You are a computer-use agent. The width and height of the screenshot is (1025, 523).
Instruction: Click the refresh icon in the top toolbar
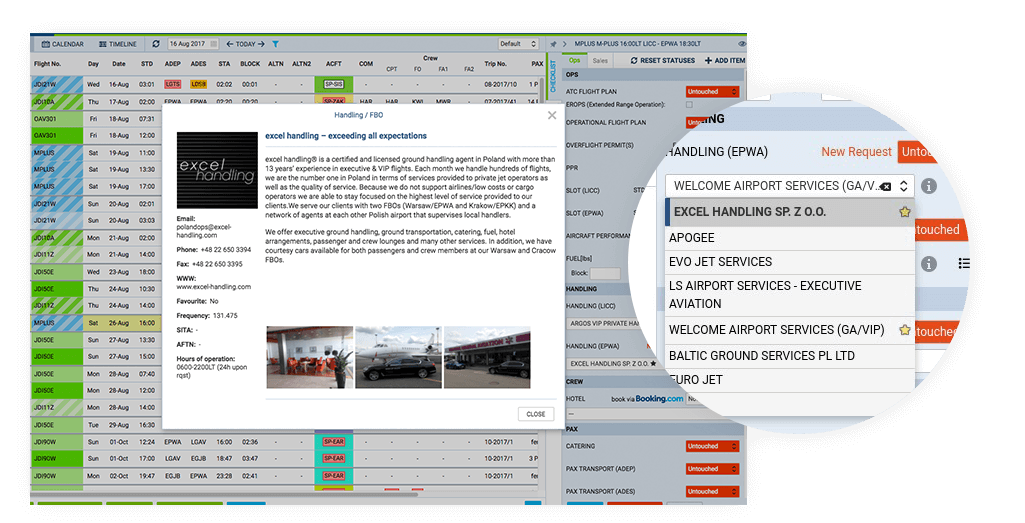coord(156,44)
